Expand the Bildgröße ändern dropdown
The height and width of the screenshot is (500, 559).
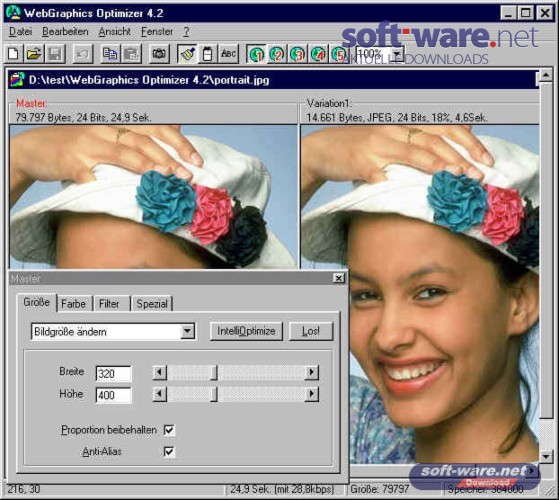coord(187,331)
